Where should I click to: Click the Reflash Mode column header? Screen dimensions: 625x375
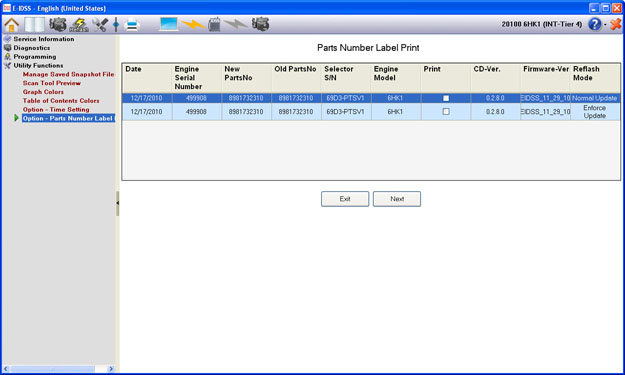tap(596, 78)
